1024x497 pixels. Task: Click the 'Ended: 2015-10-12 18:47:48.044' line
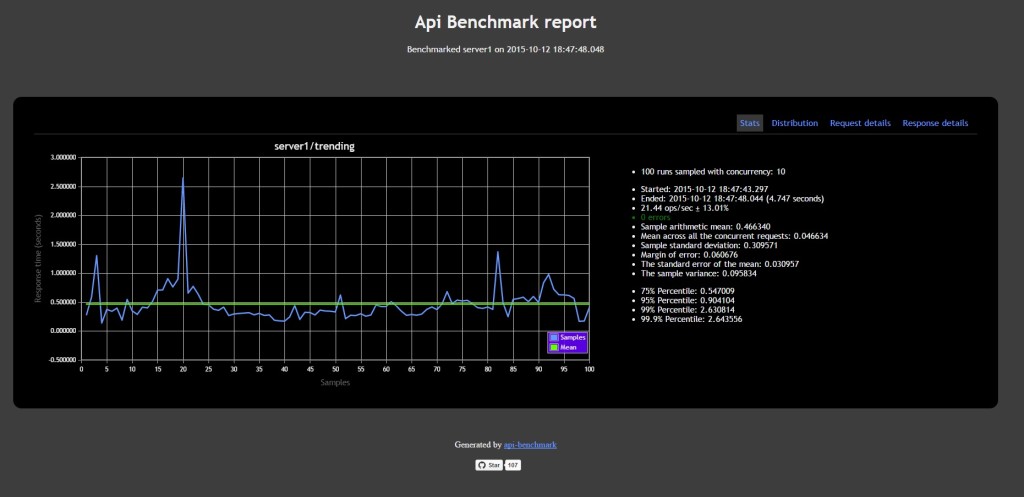coord(732,199)
